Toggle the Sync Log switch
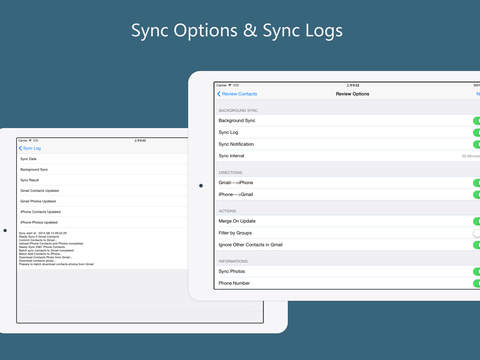The width and height of the screenshot is (480, 360). pos(477,133)
